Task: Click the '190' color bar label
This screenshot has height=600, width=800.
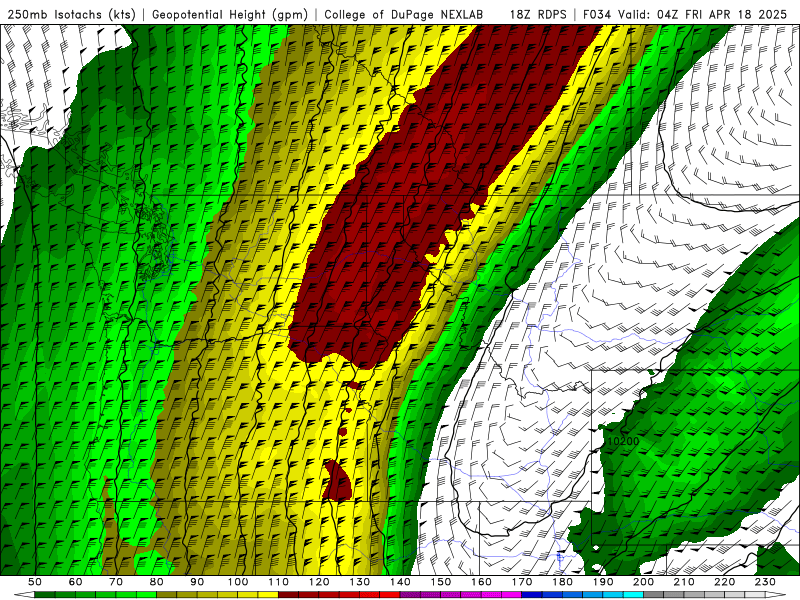Action: point(603,582)
